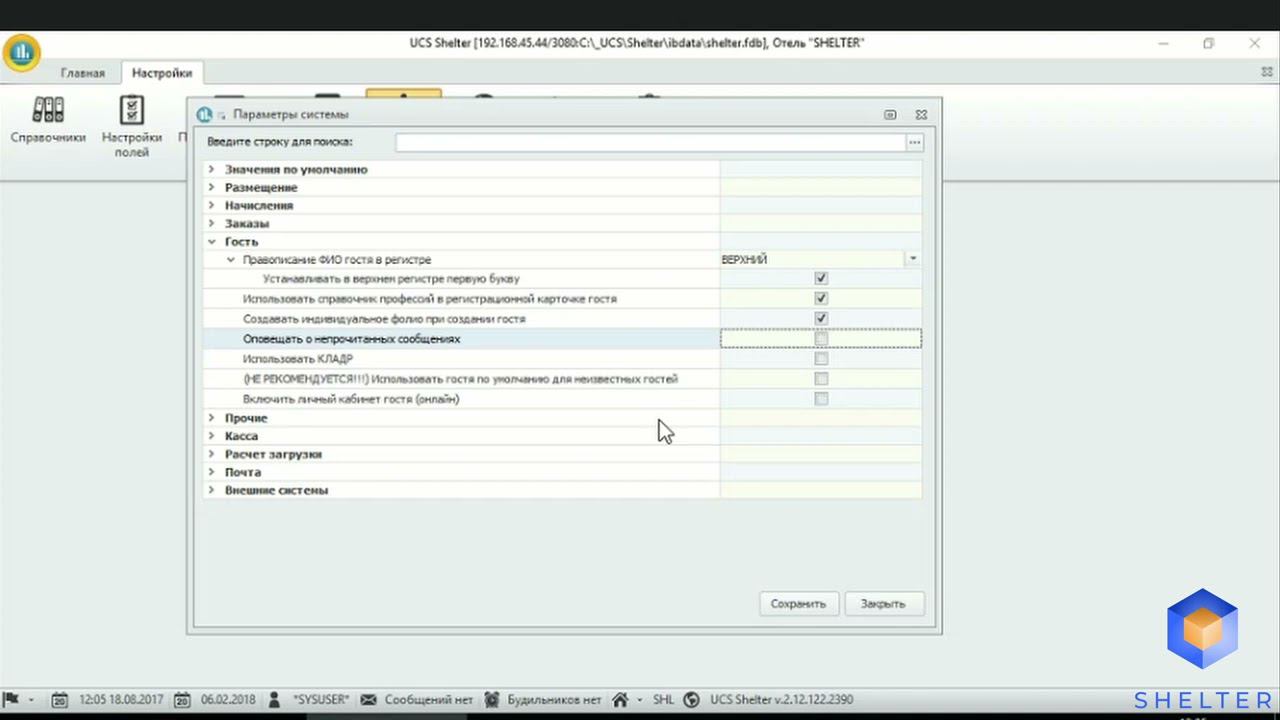Click 'UCS Shelter v.2.12.122.2390' version text
The width and height of the screenshot is (1280, 720).
click(x=781, y=700)
